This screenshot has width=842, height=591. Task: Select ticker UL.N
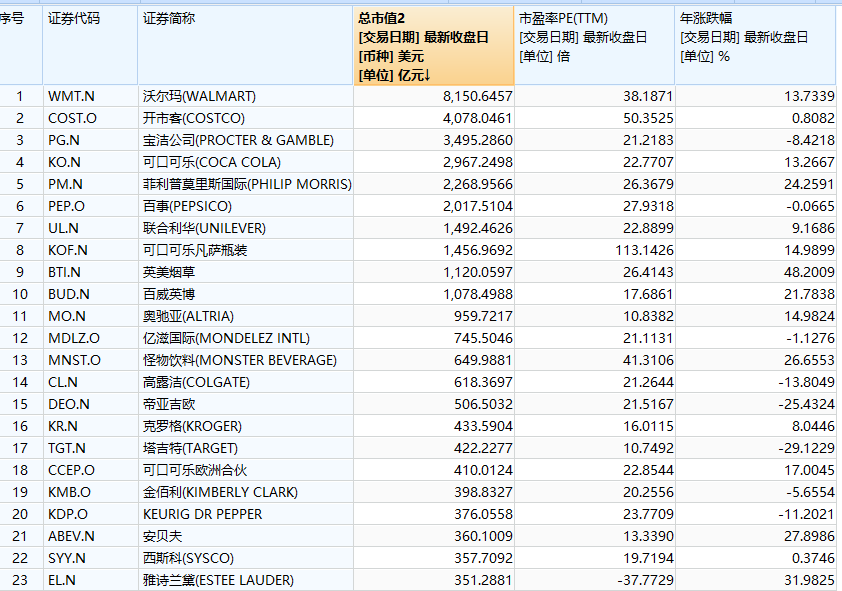point(63,229)
